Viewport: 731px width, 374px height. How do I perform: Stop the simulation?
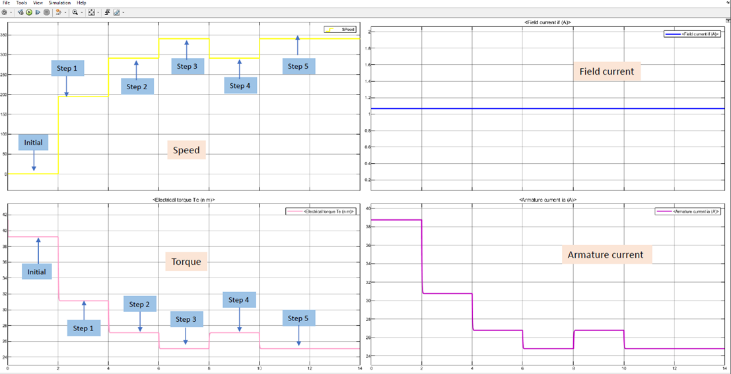[x=47, y=12]
